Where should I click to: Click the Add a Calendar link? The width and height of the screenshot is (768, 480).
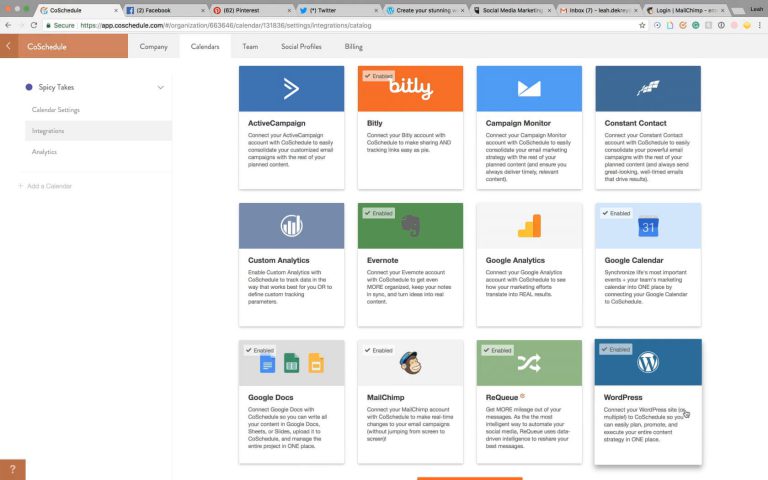(x=49, y=186)
